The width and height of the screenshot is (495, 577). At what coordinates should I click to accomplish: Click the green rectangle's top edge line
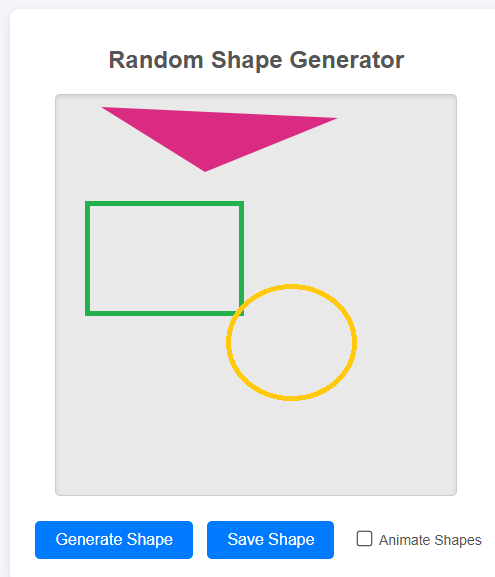(164, 203)
